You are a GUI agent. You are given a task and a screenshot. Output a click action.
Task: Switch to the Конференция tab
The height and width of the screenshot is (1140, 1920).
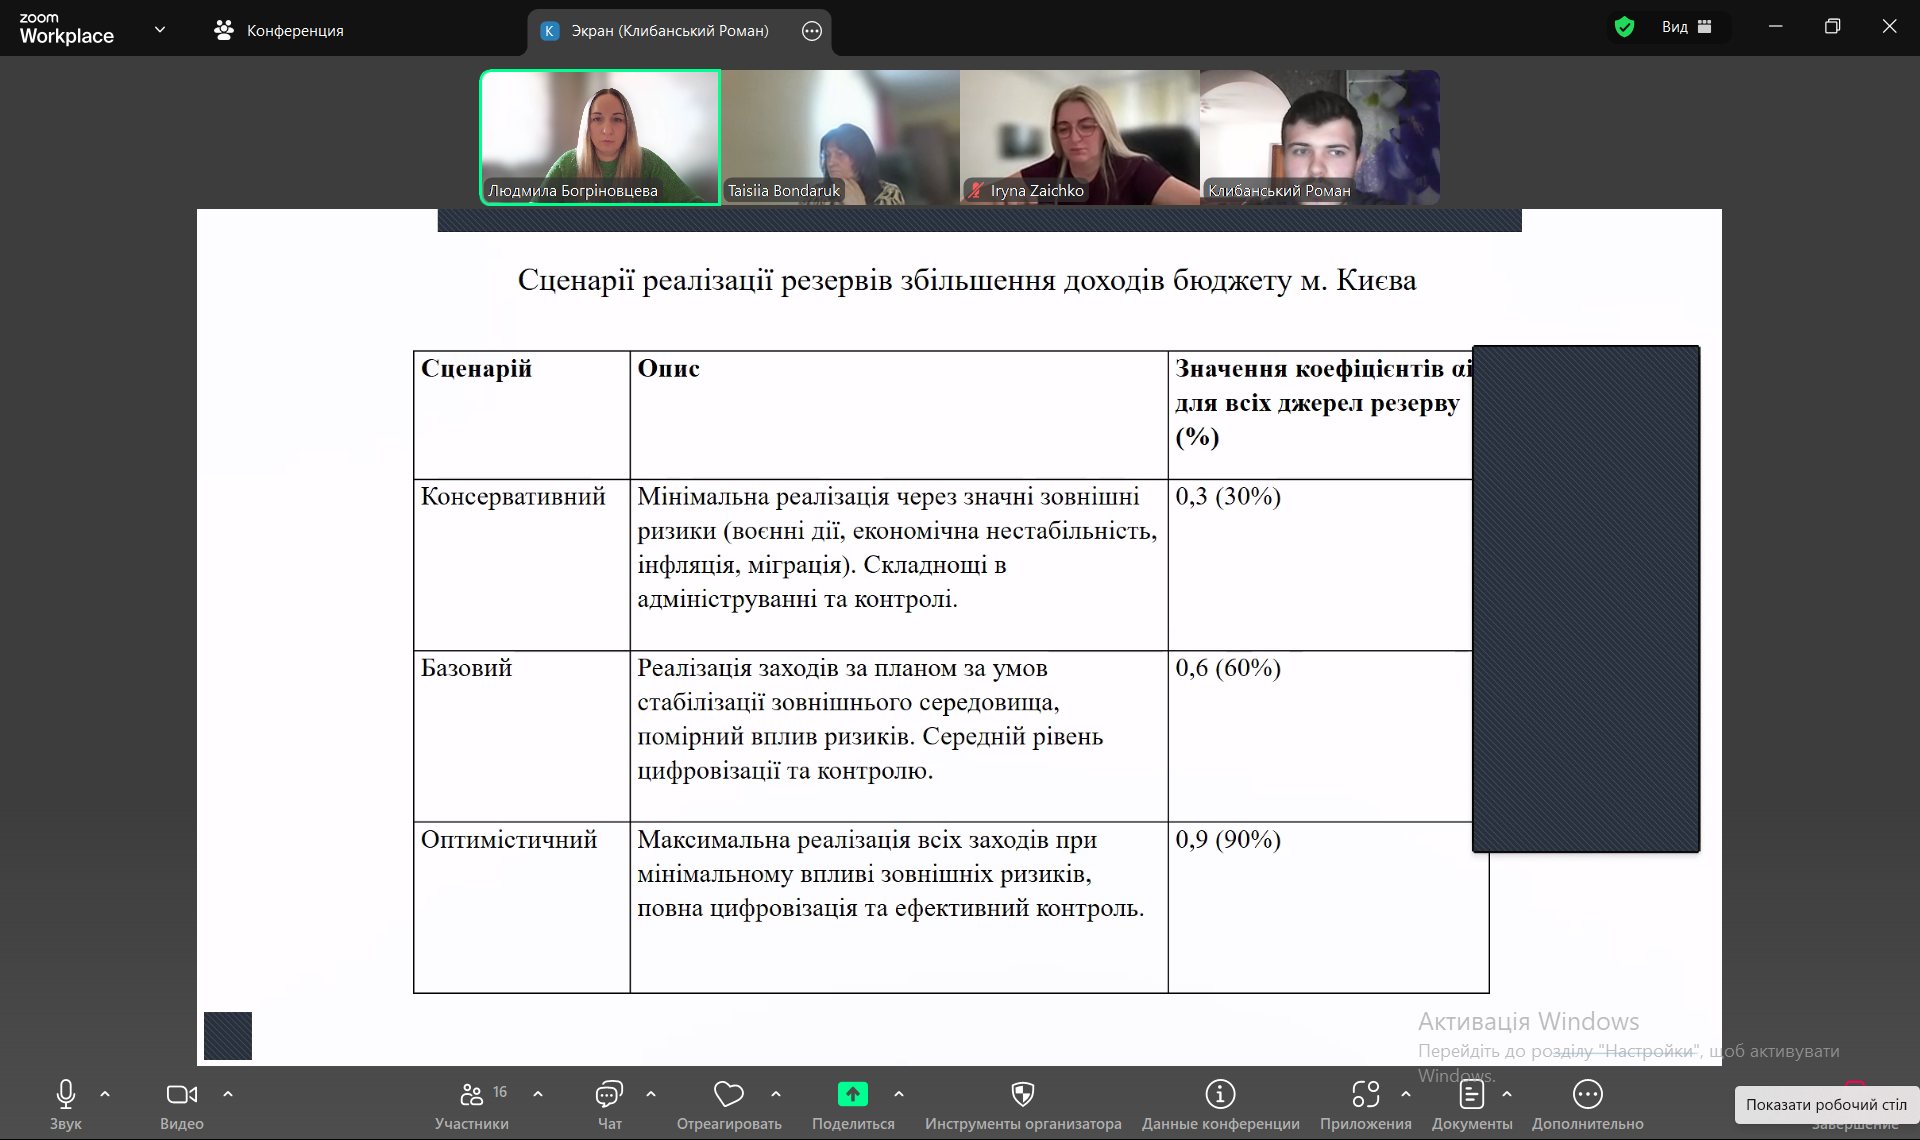[x=280, y=31]
